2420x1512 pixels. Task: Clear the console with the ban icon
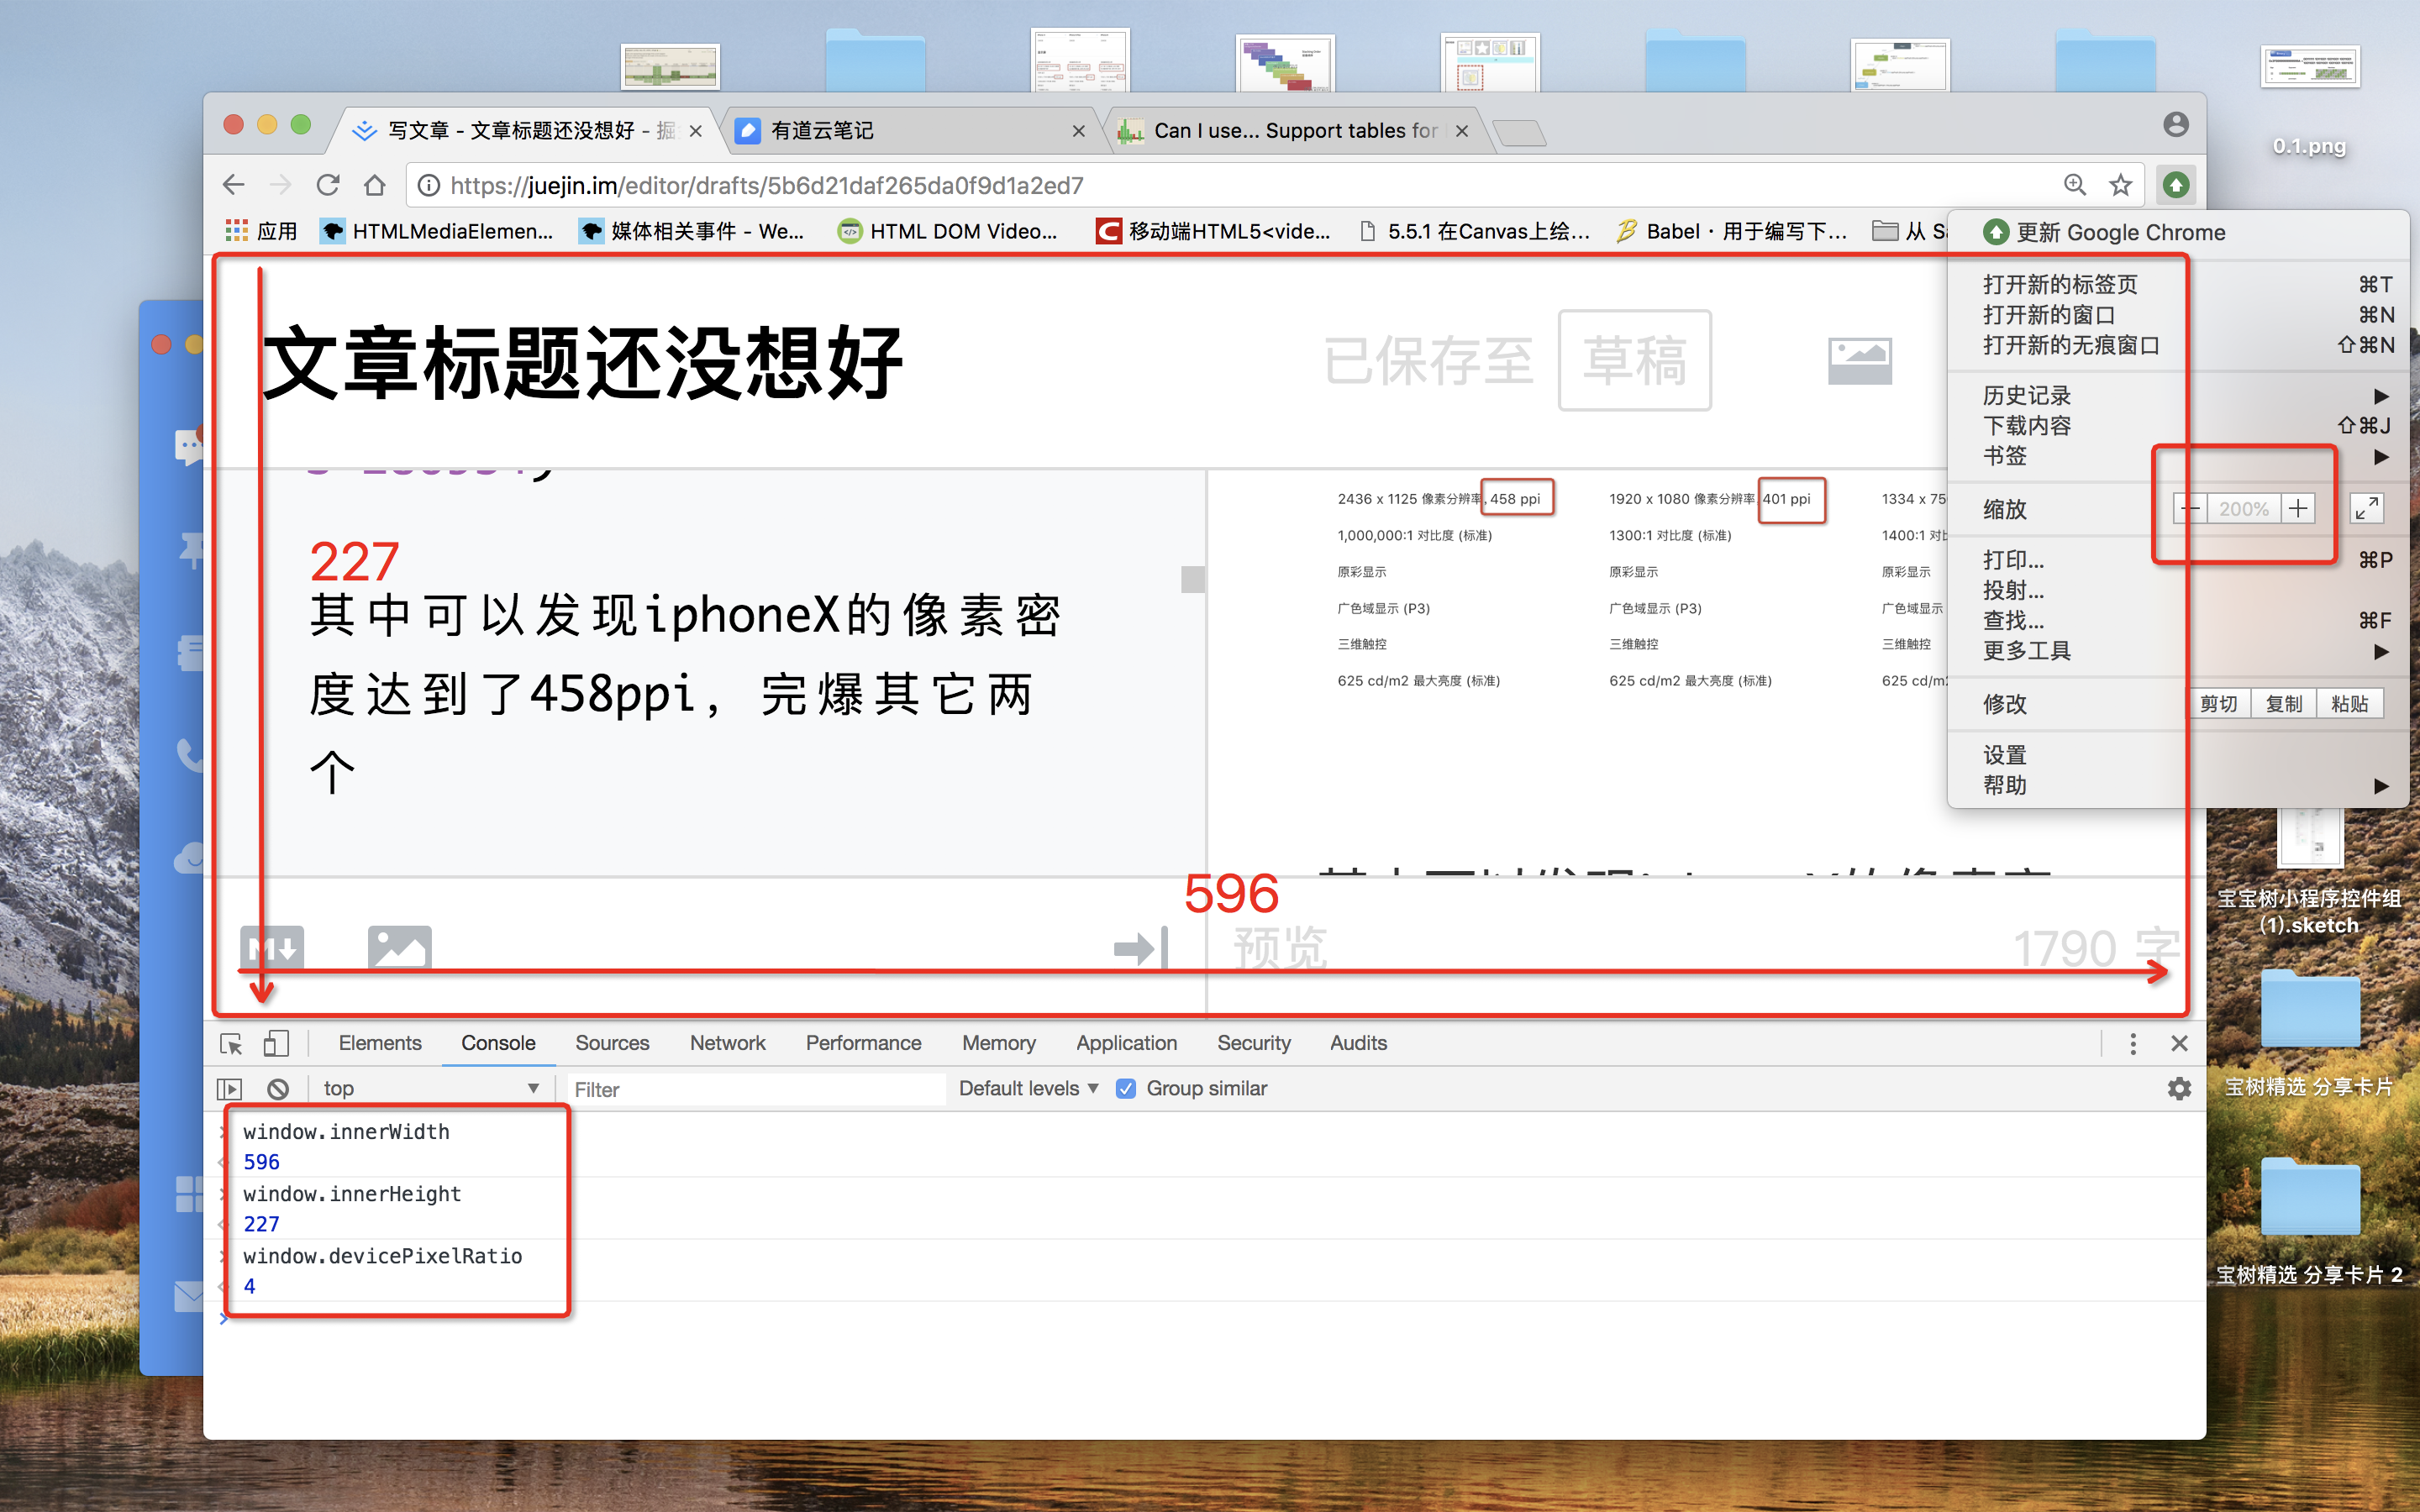(x=278, y=1088)
